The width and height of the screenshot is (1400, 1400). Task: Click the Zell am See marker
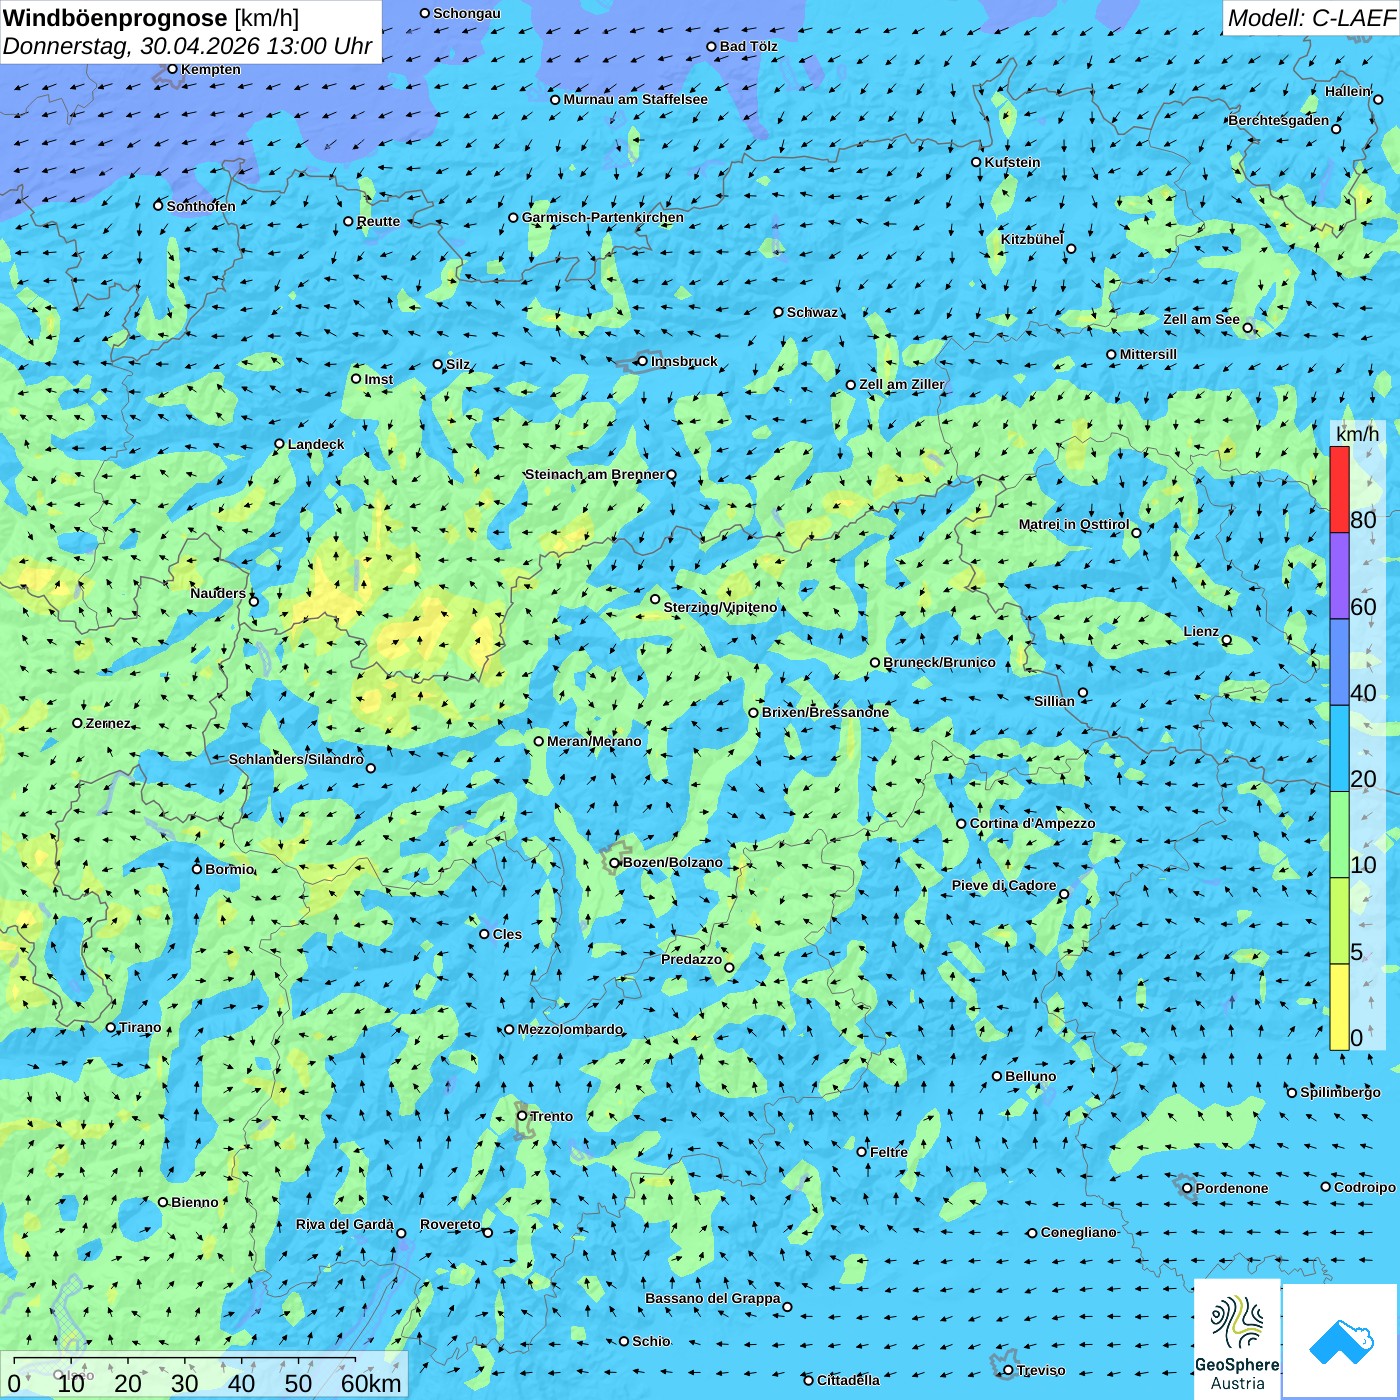coord(1247,327)
